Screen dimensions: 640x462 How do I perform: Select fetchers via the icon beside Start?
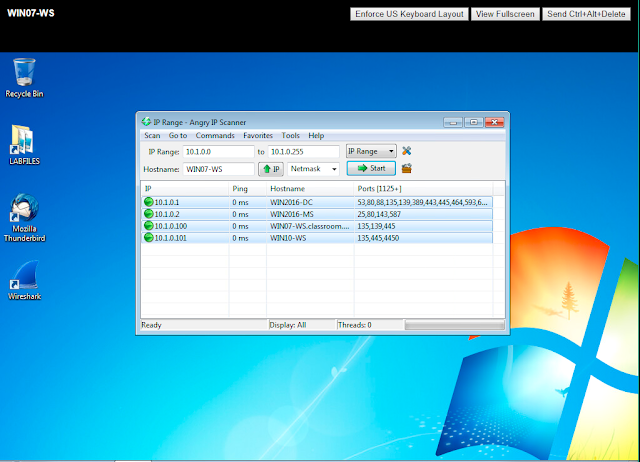click(x=407, y=168)
